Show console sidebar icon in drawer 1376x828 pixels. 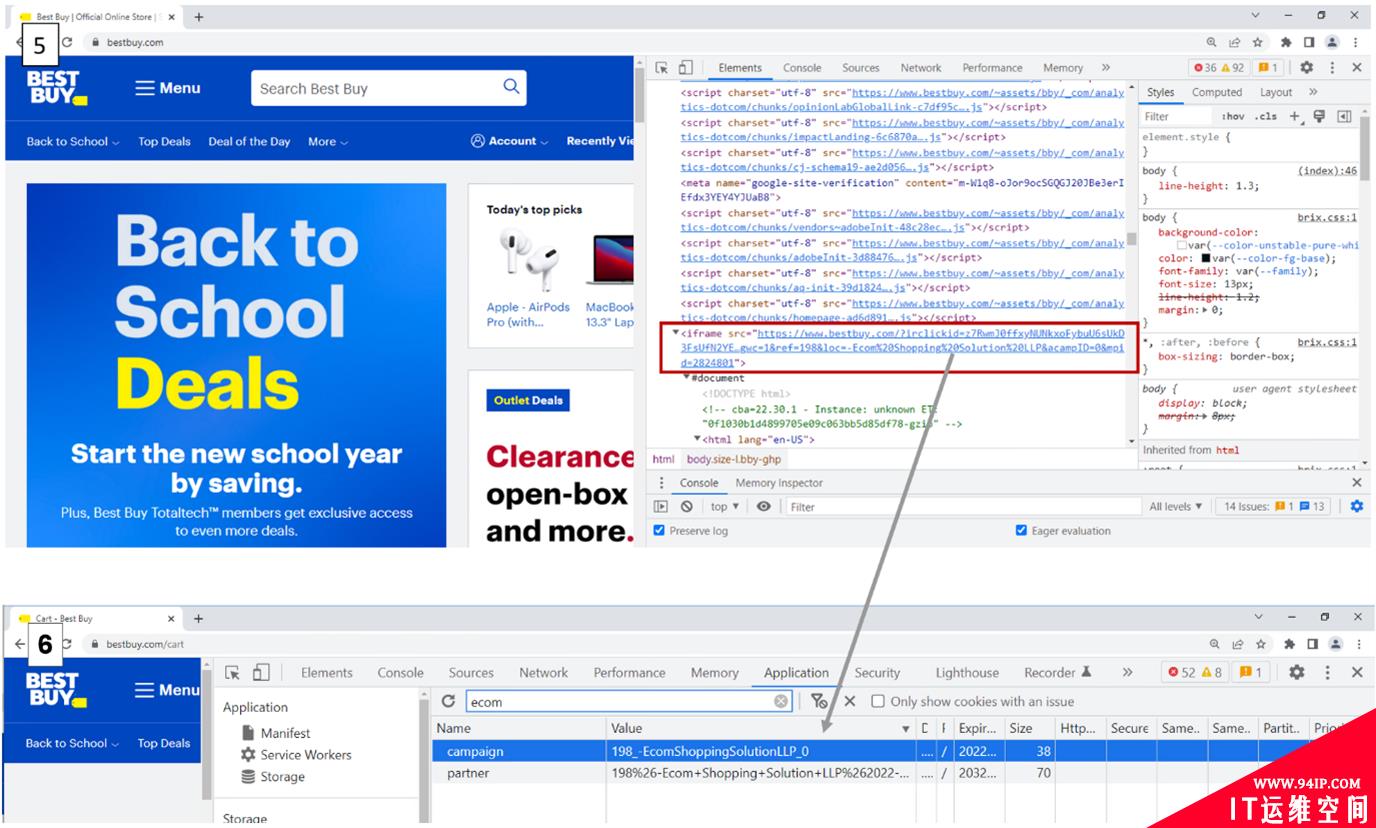[661, 507]
